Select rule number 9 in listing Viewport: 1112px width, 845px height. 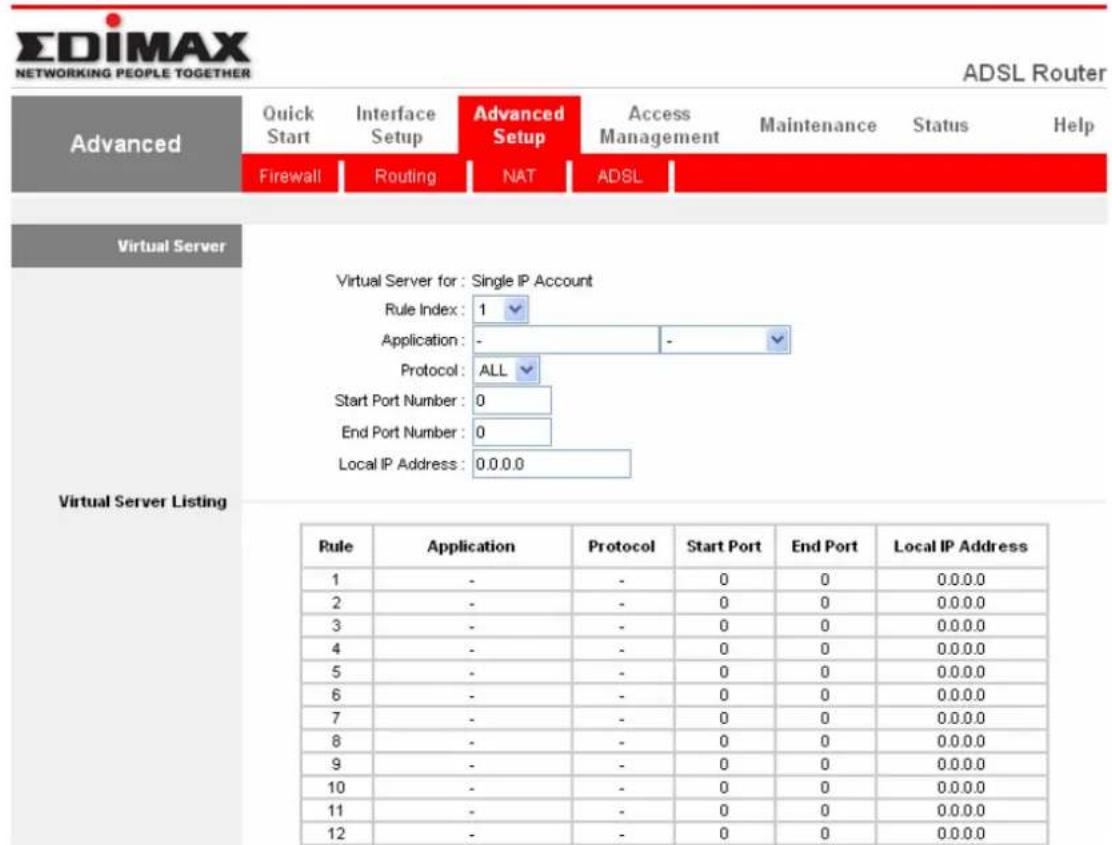click(x=336, y=764)
